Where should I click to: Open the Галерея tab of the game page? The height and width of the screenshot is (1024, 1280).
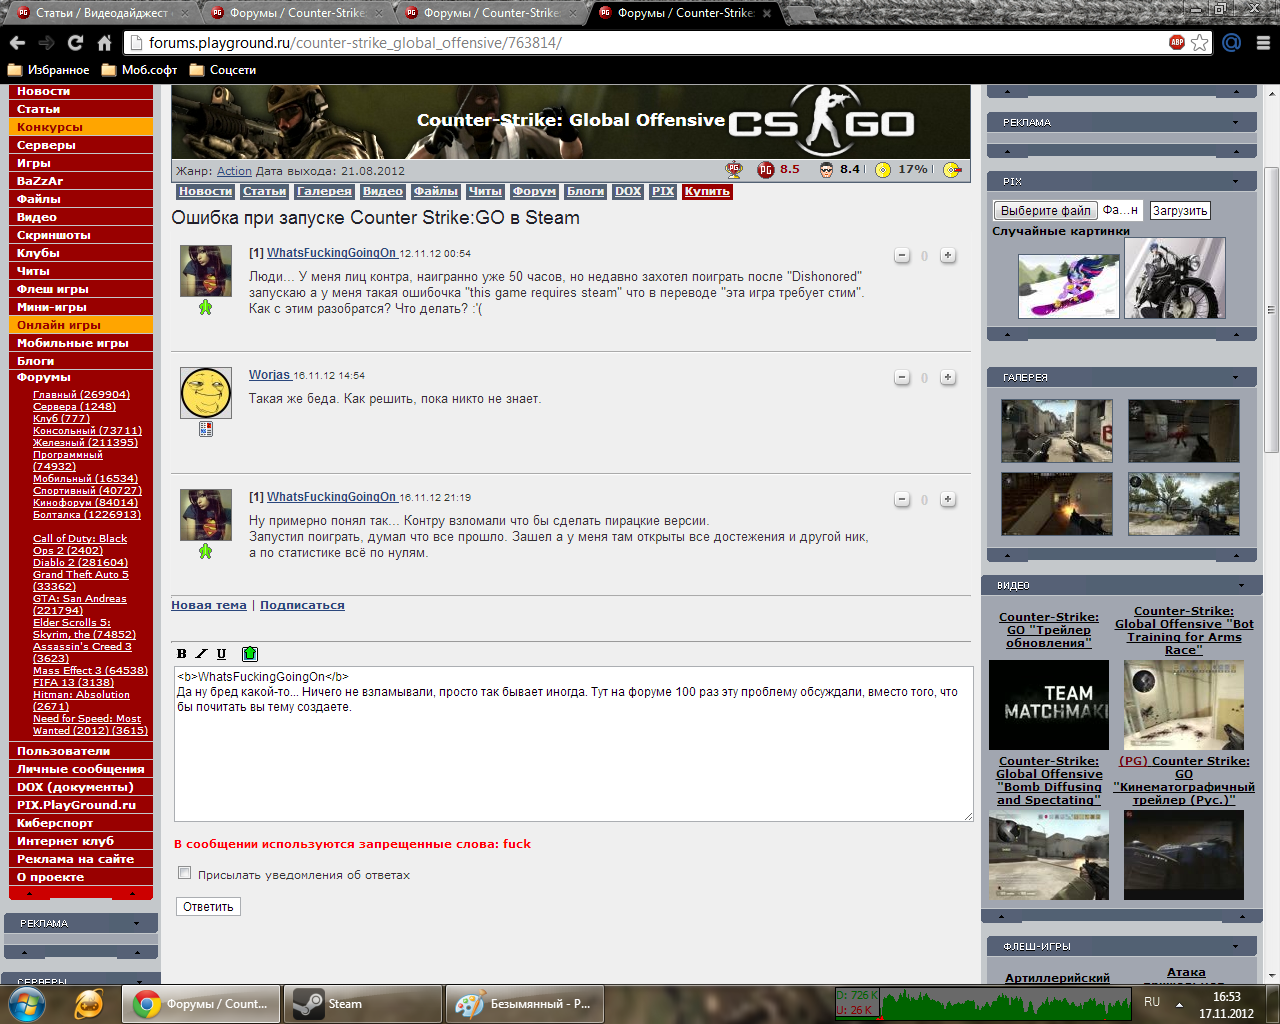[324, 191]
